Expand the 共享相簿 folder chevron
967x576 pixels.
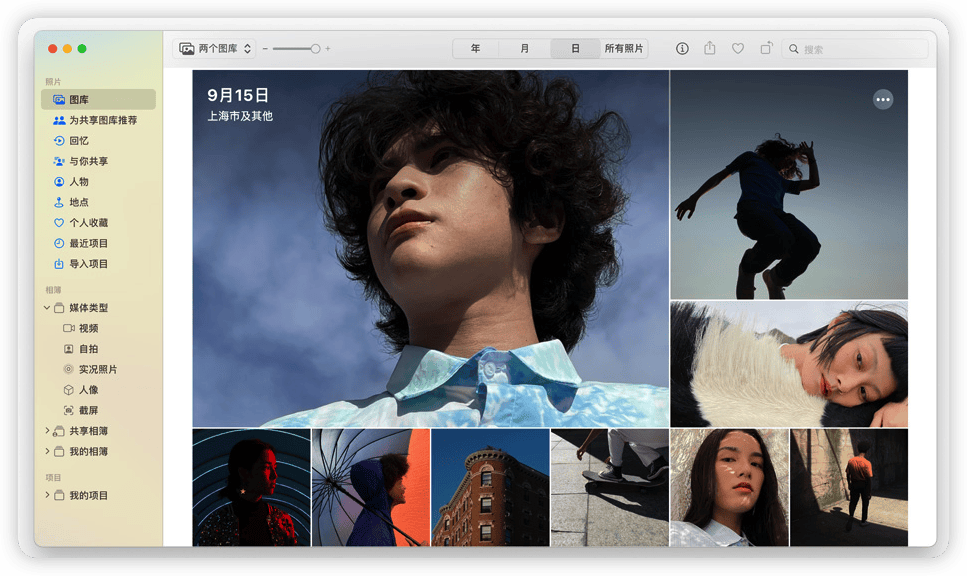47,430
